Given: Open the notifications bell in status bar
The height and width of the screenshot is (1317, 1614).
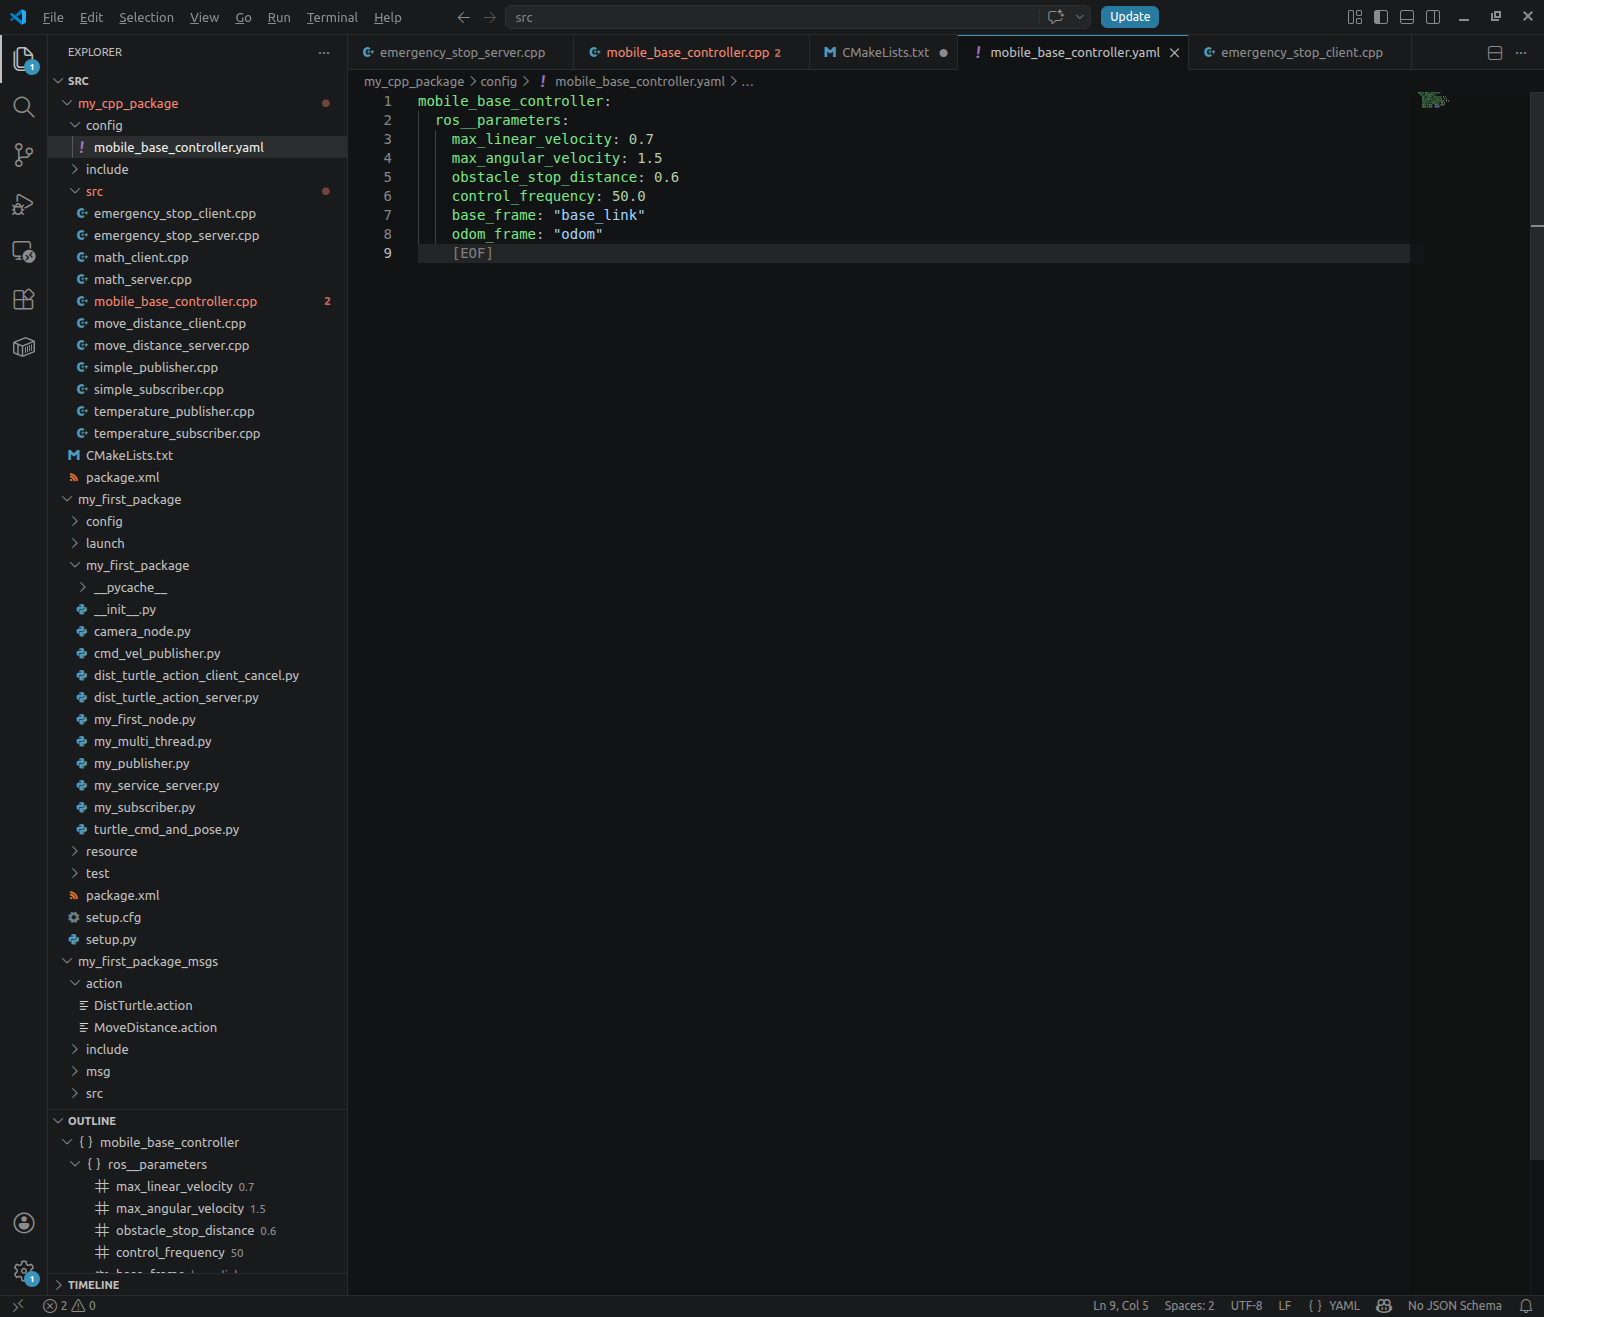Looking at the screenshot, I should pyautogui.click(x=1526, y=1306).
